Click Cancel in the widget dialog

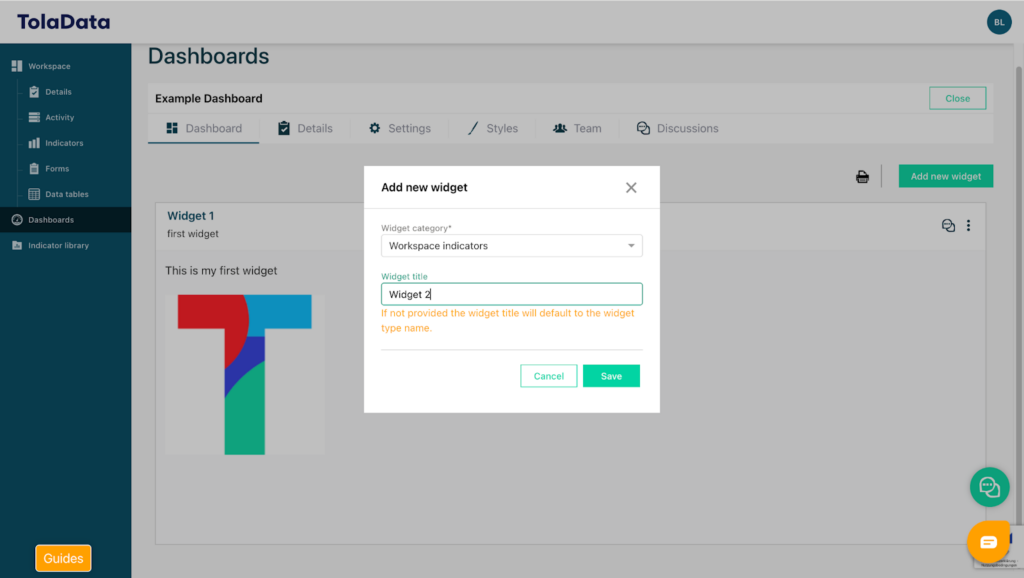click(548, 376)
